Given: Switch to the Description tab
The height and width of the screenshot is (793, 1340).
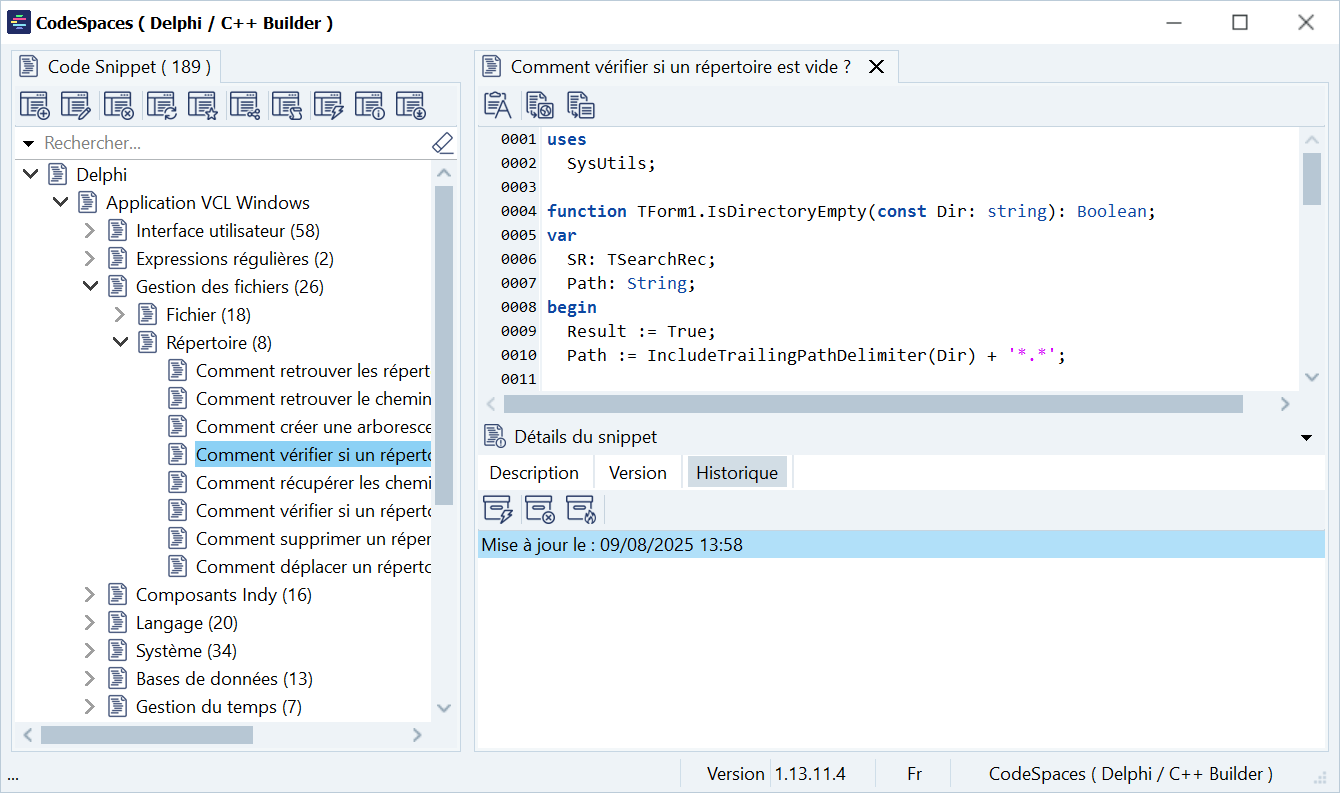Looking at the screenshot, I should [534, 473].
